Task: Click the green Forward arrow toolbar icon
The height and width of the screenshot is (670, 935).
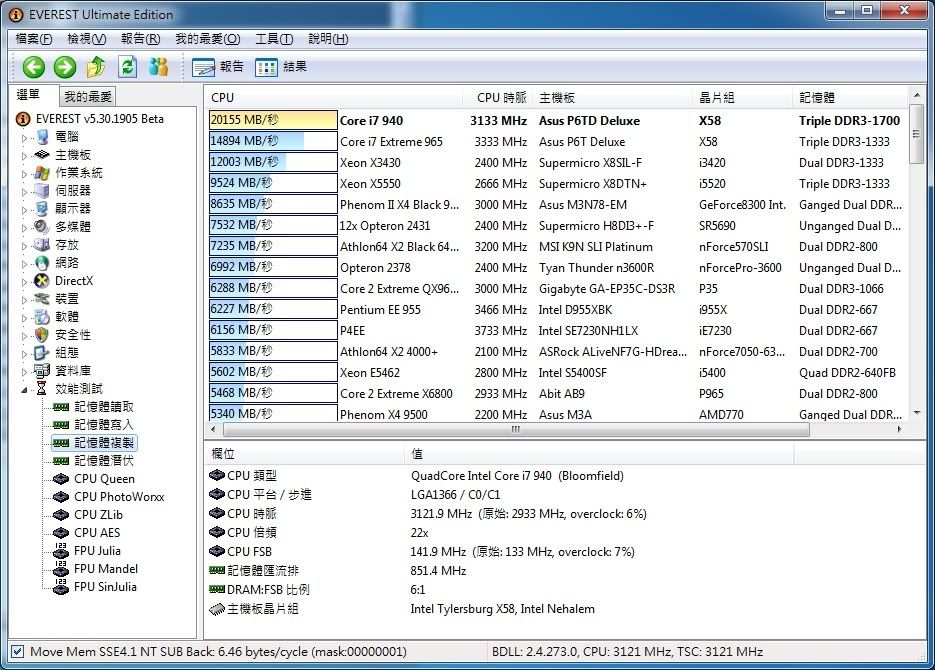Action: [65, 67]
